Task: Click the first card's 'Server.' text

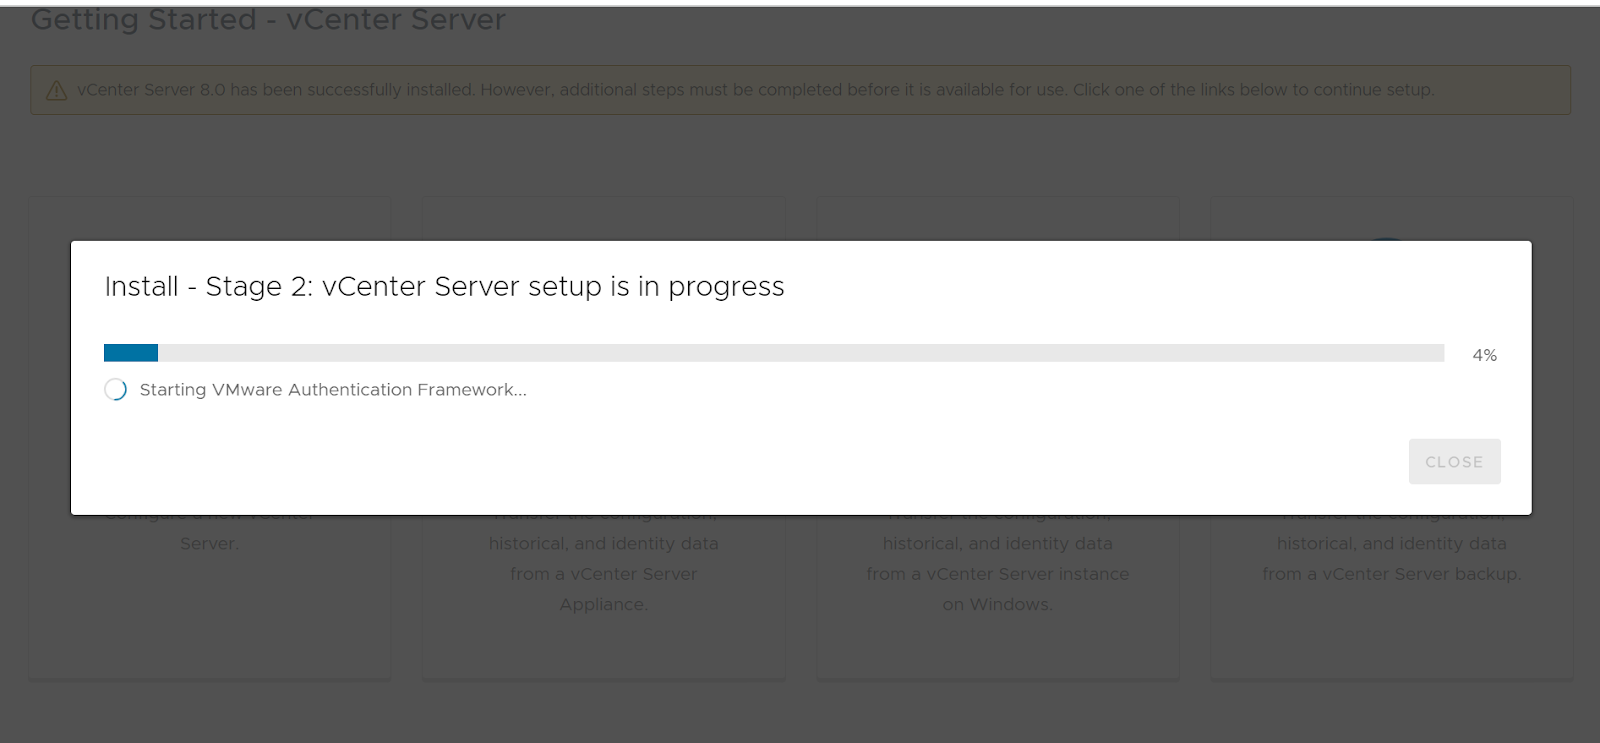Action: coord(209,544)
